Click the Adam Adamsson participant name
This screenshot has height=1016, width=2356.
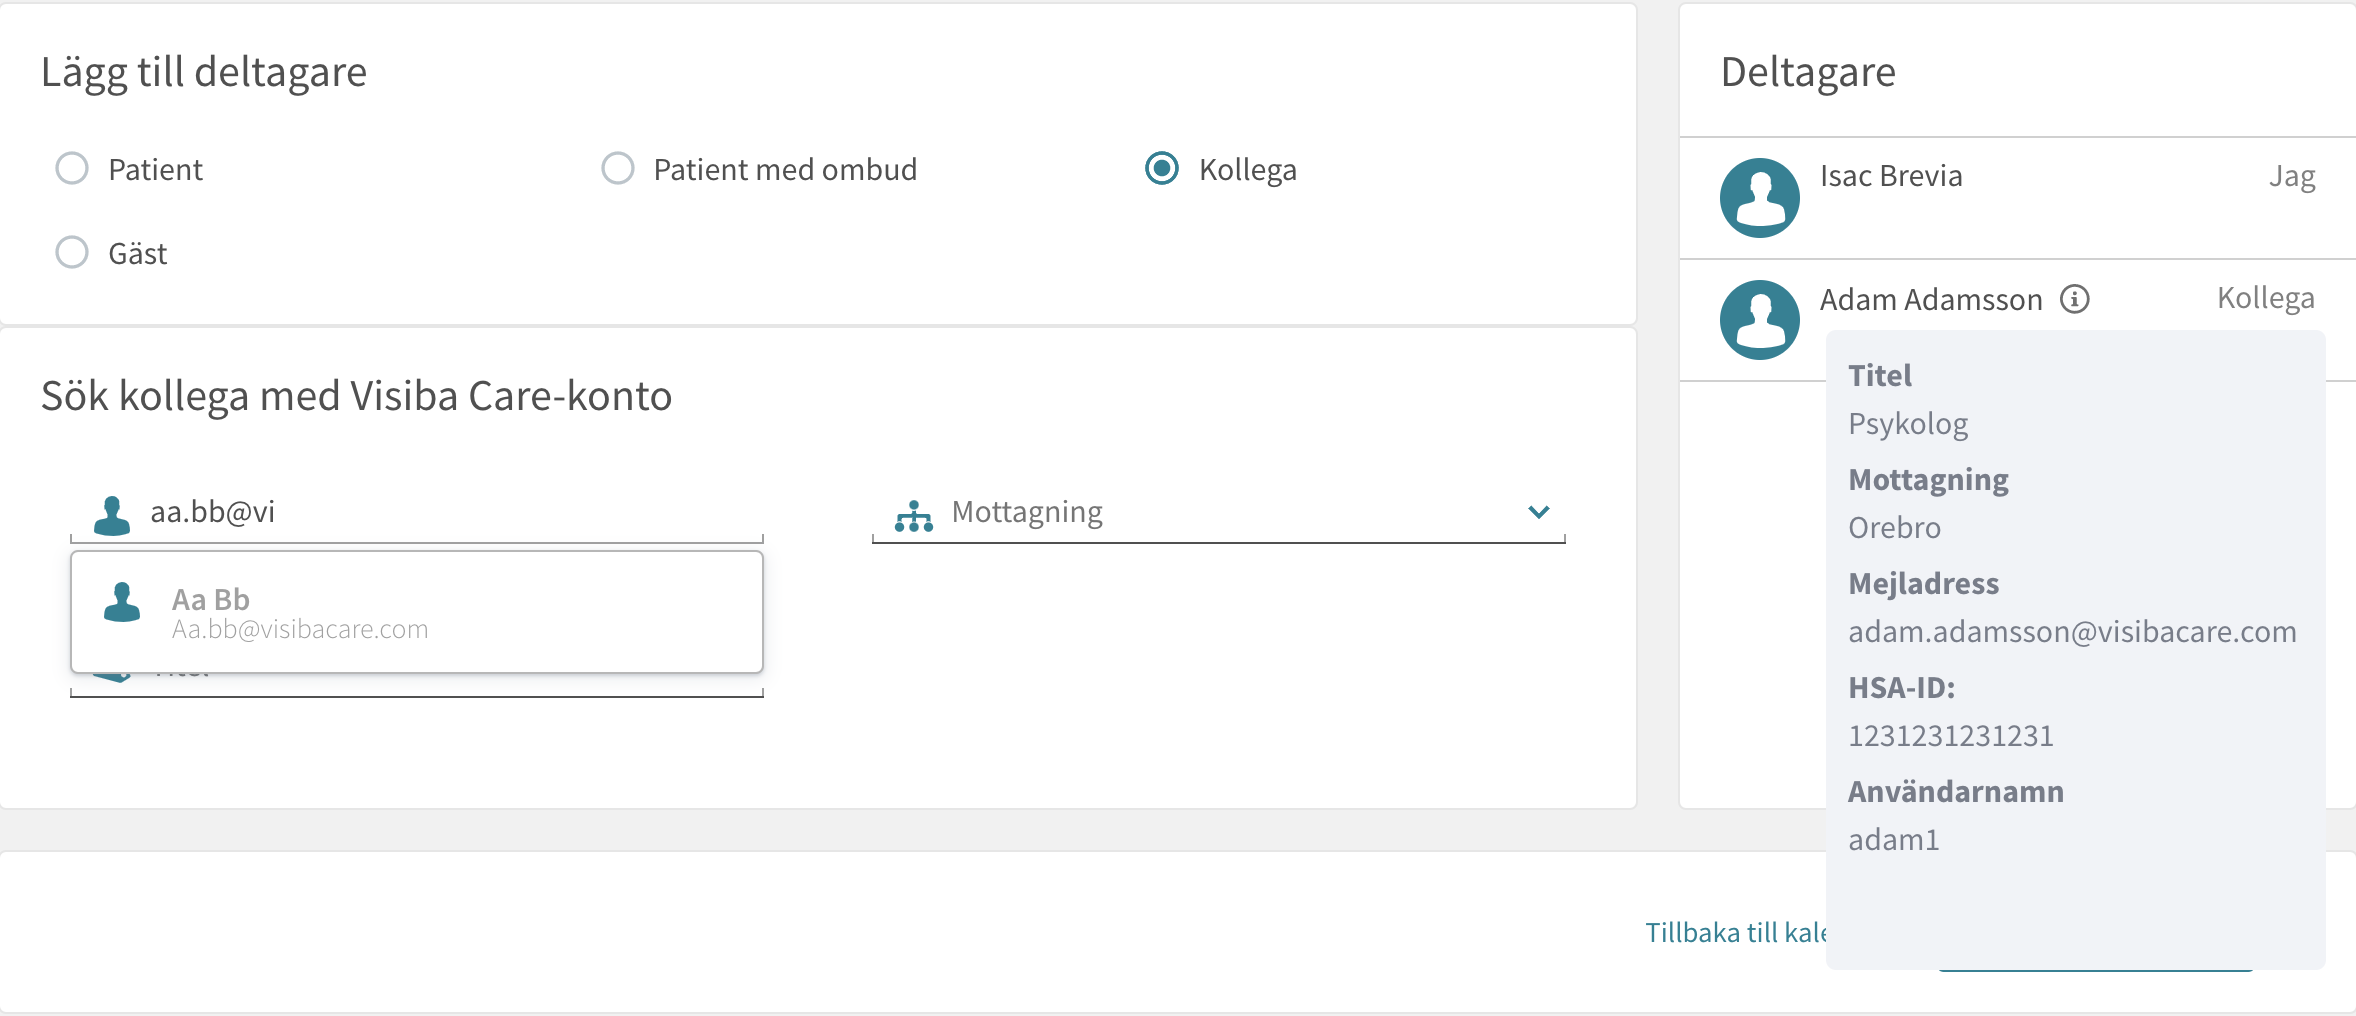click(1931, 299)
